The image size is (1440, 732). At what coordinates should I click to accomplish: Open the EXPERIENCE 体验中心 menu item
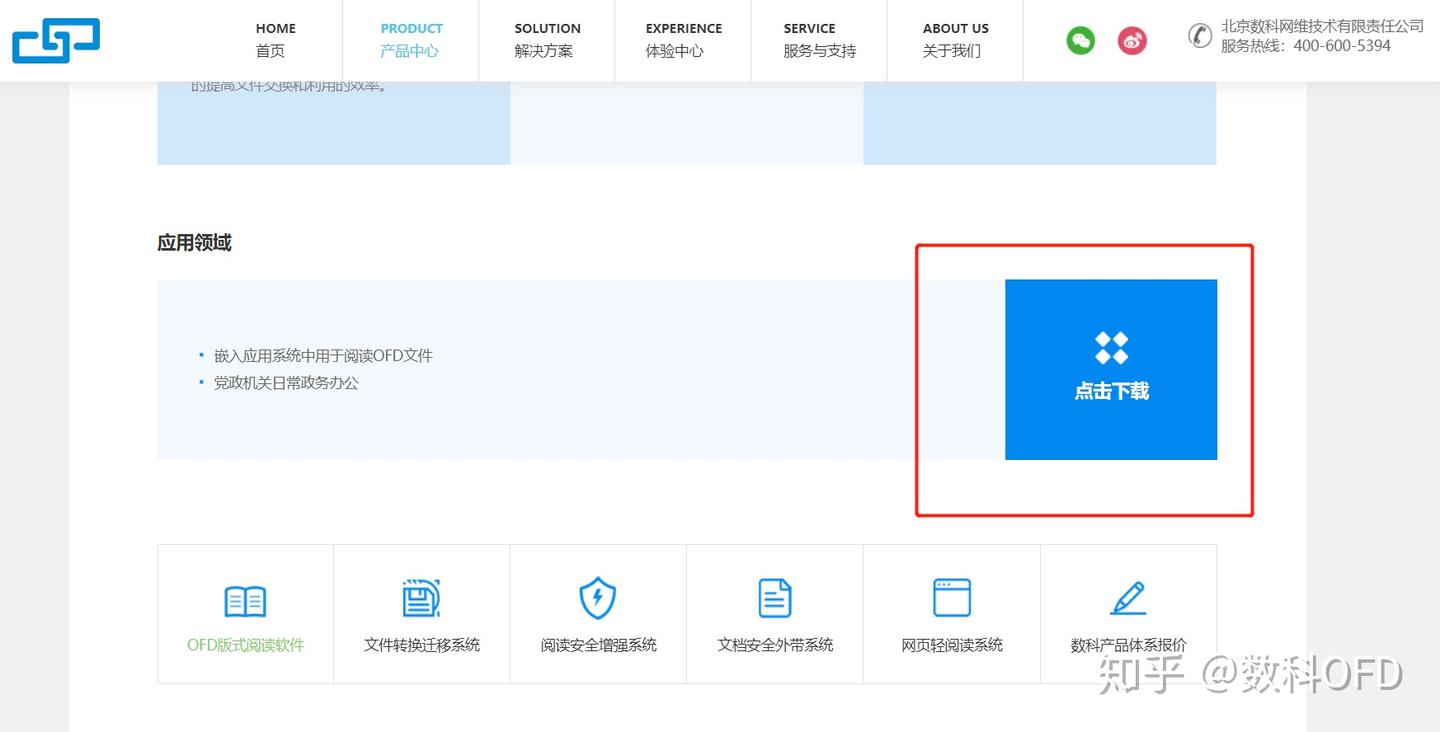pos(683,40)
